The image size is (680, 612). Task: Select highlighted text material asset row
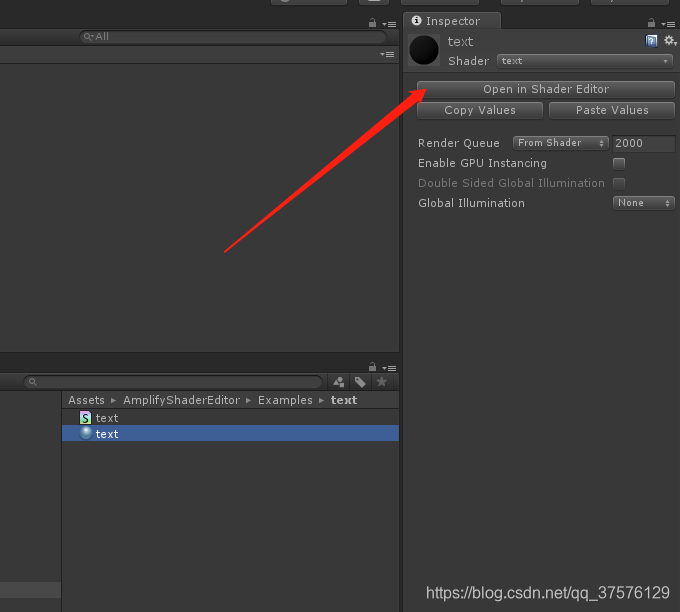230,434
